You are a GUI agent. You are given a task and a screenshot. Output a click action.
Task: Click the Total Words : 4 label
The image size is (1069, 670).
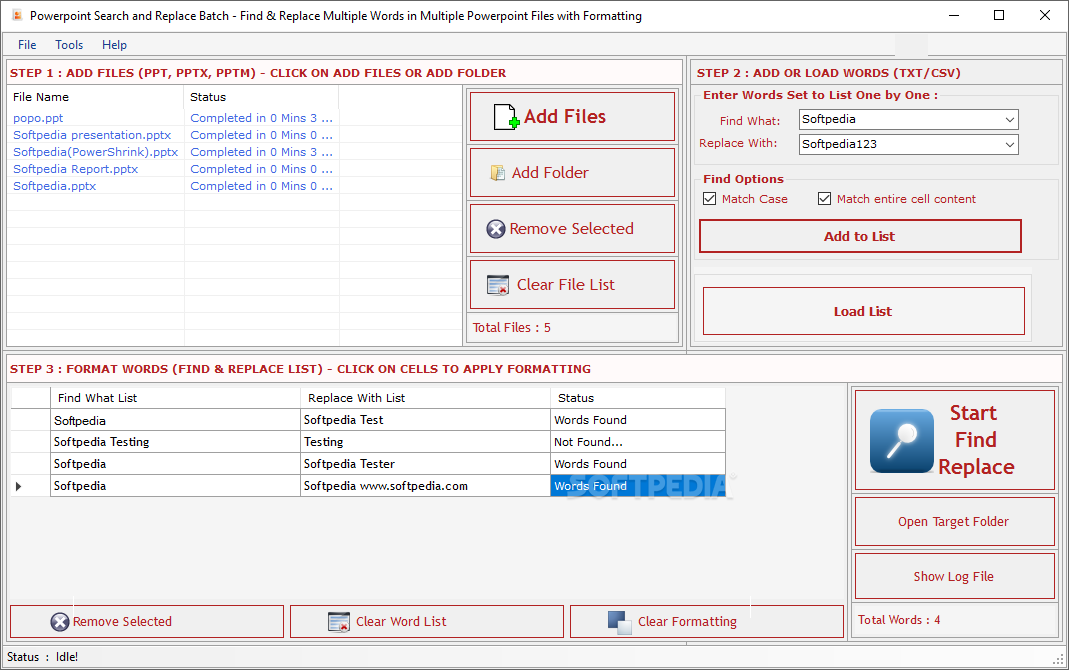(x=899, y=620)
